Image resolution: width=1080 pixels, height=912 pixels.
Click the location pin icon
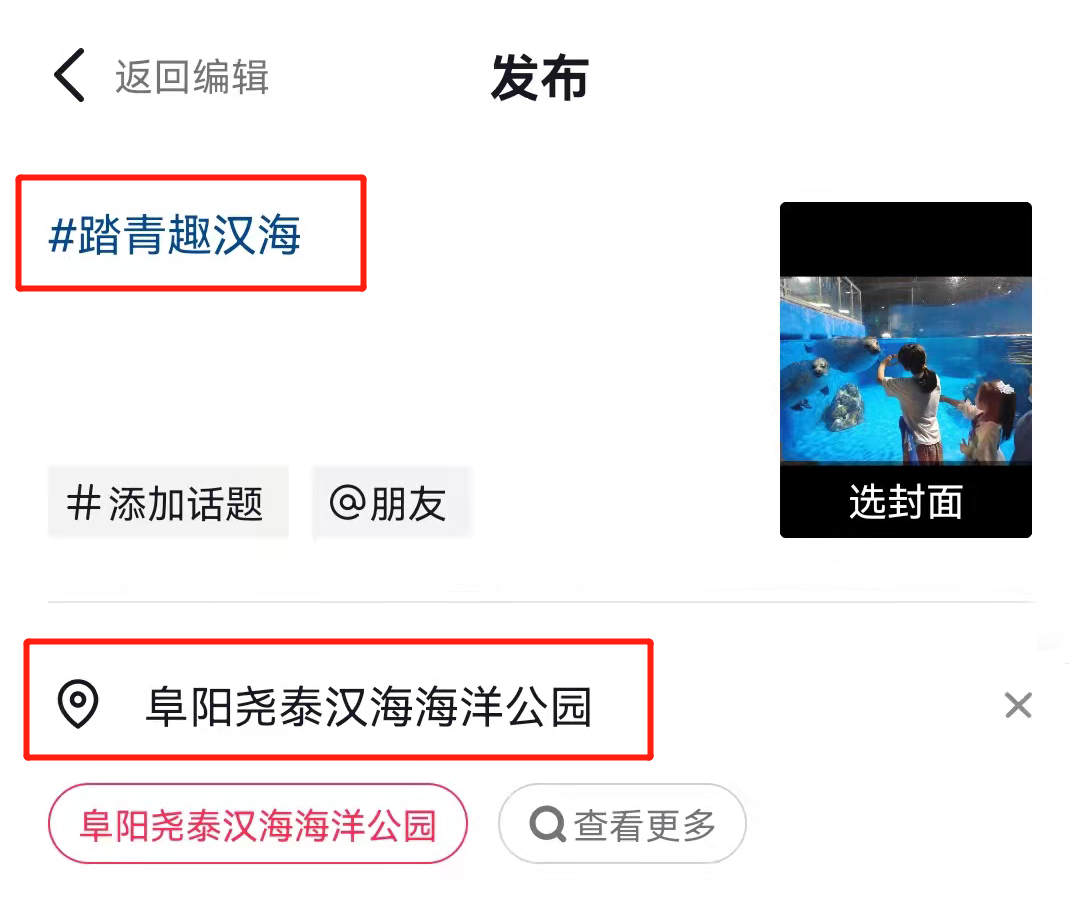tap(78, 704)
